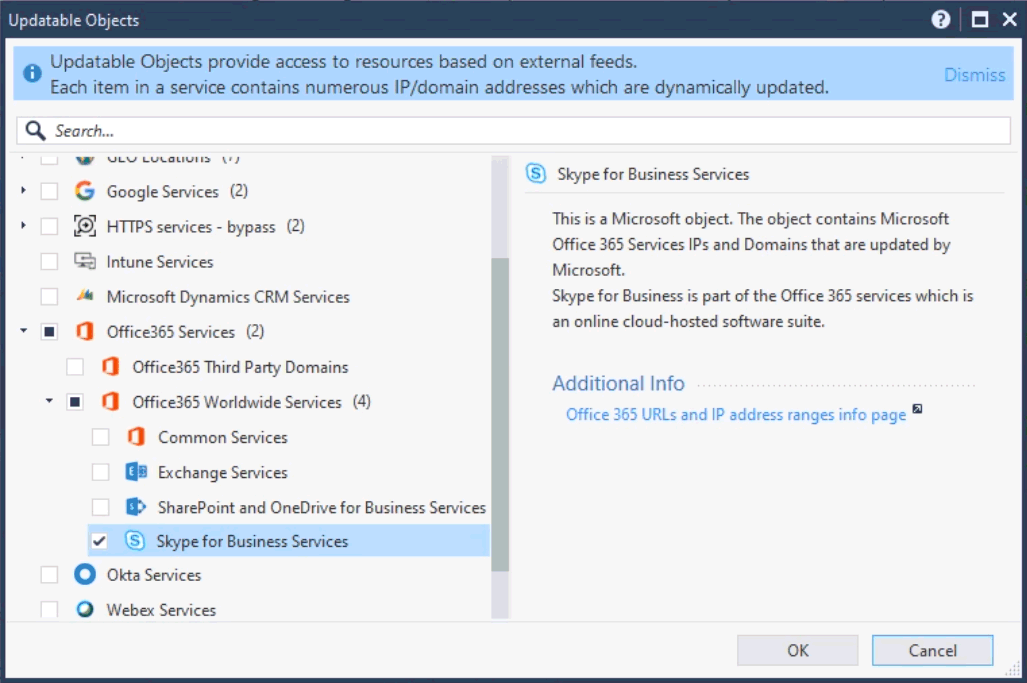Check the Exchange Services checkbox
Viewport: 1027px width, 683px height.
click(100, 471)
